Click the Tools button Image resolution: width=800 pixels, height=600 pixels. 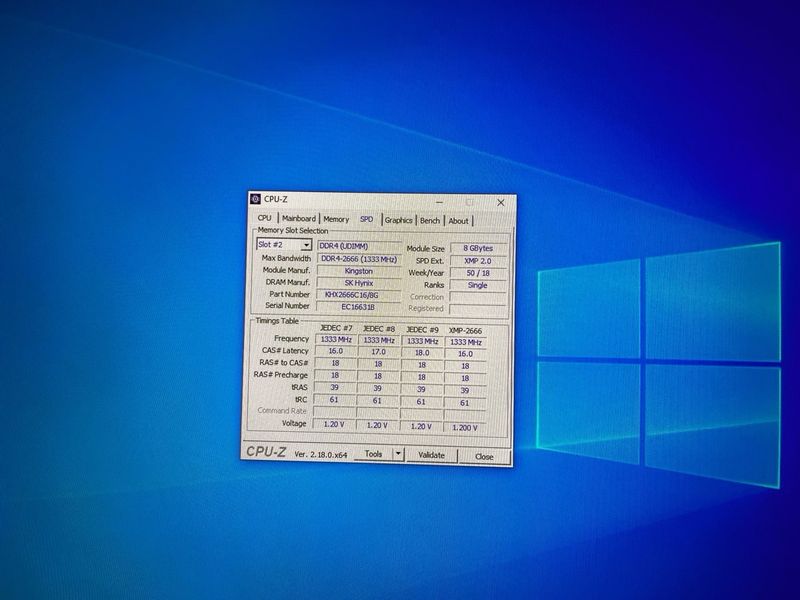pos(373,454)
